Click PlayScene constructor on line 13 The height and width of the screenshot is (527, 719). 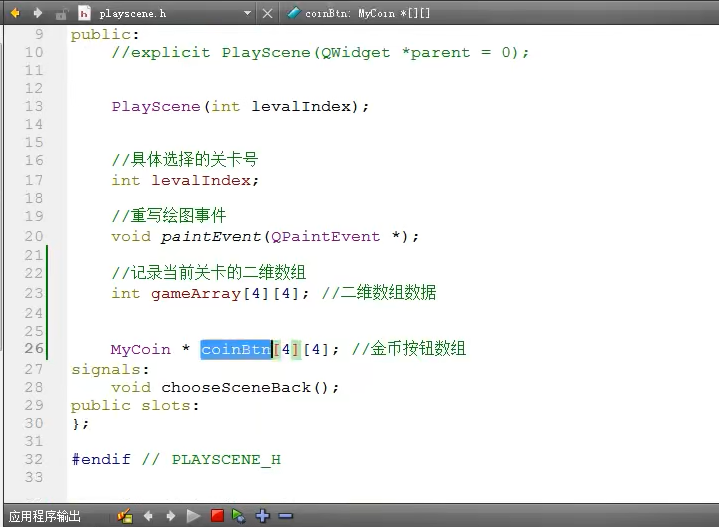[x=156, y=106]
